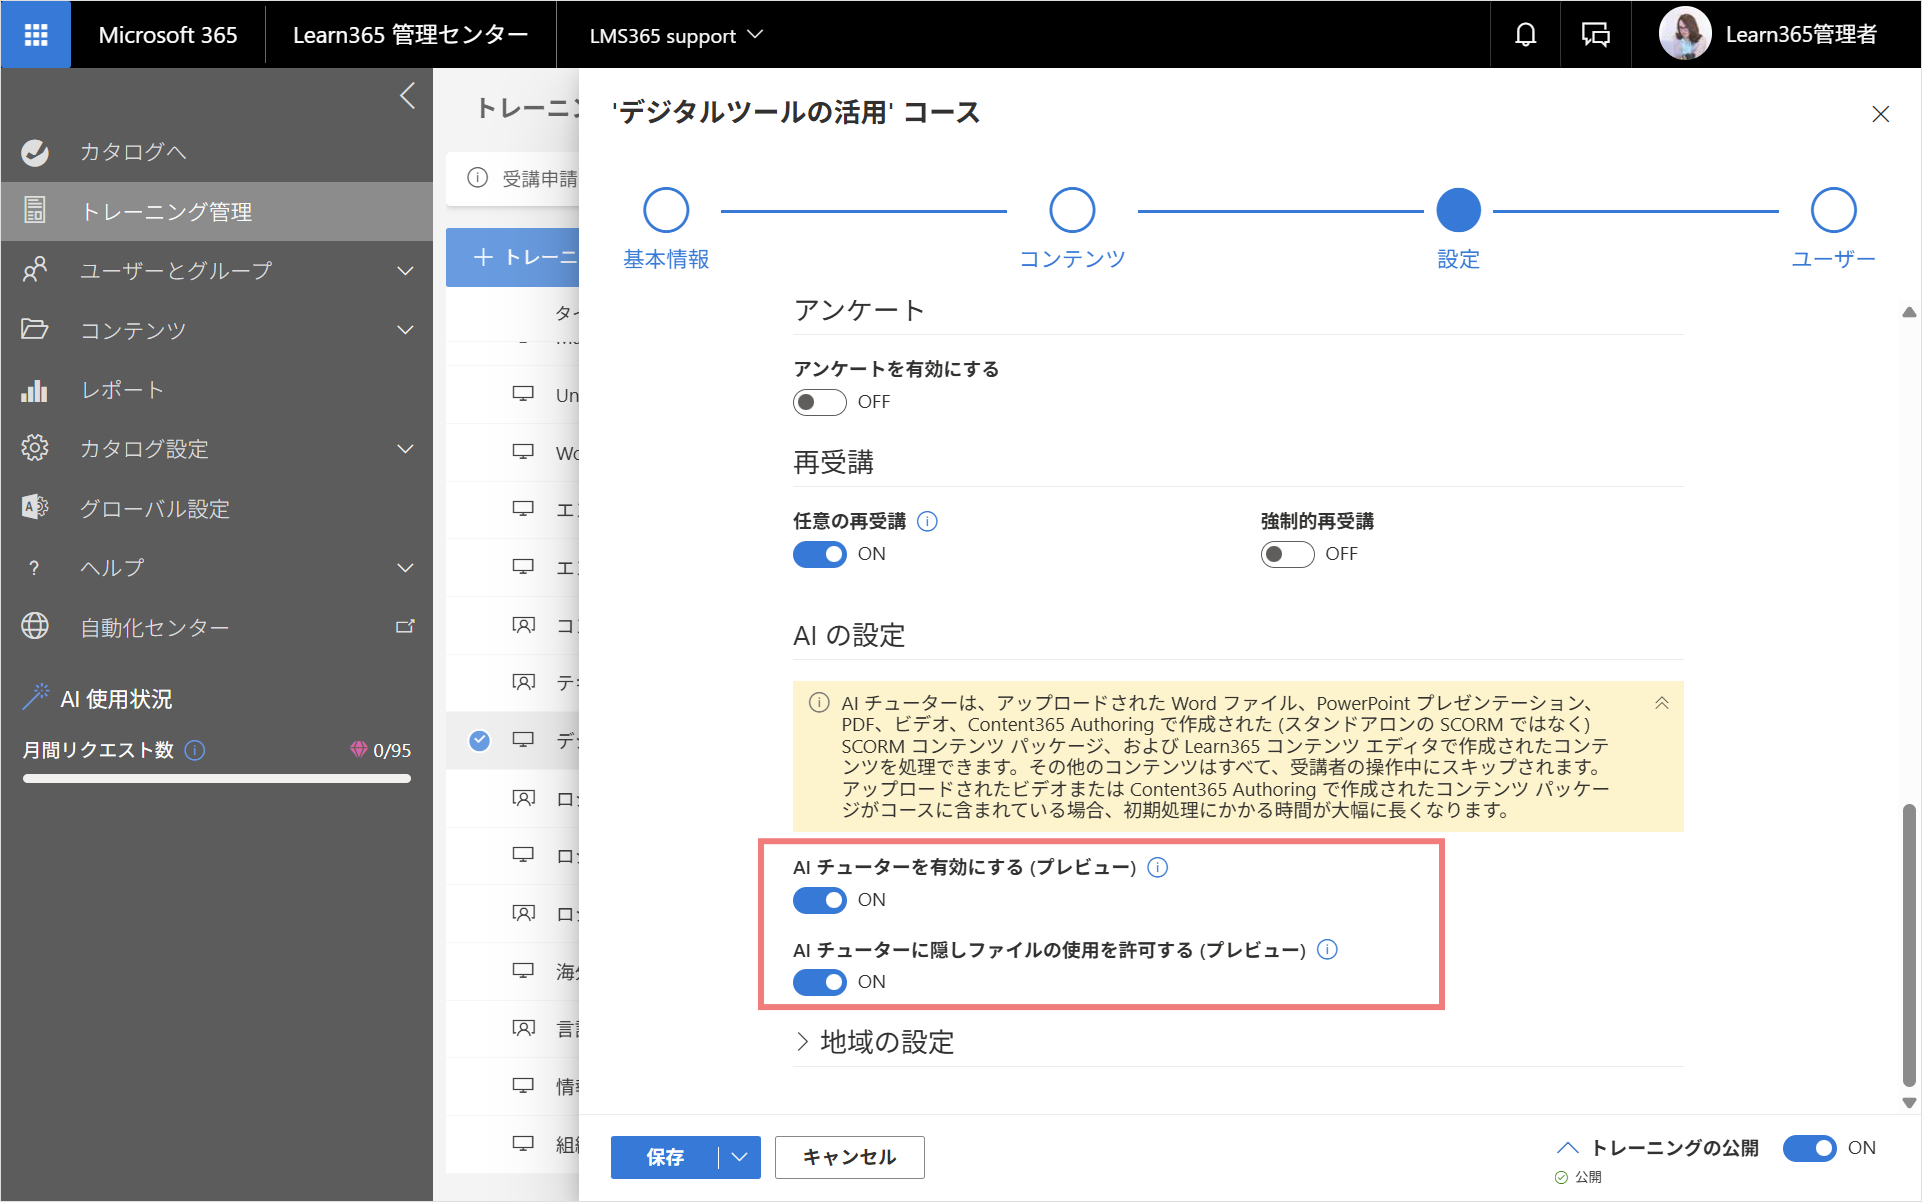Open グローバル設定 in the sidebar
Viewport: 1922px width, 1202px height.
coord(217,508)
